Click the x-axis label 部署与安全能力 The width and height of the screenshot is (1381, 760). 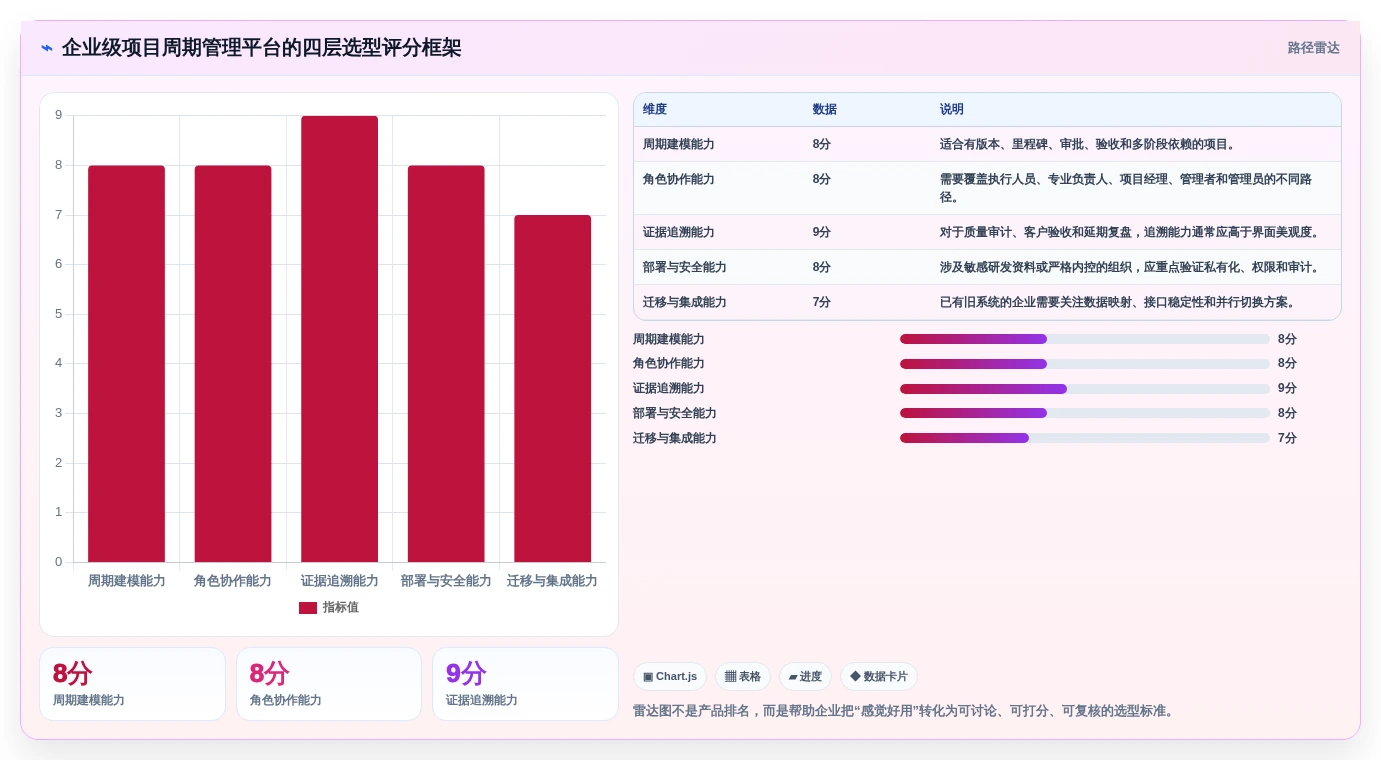(x=446, y=581)
